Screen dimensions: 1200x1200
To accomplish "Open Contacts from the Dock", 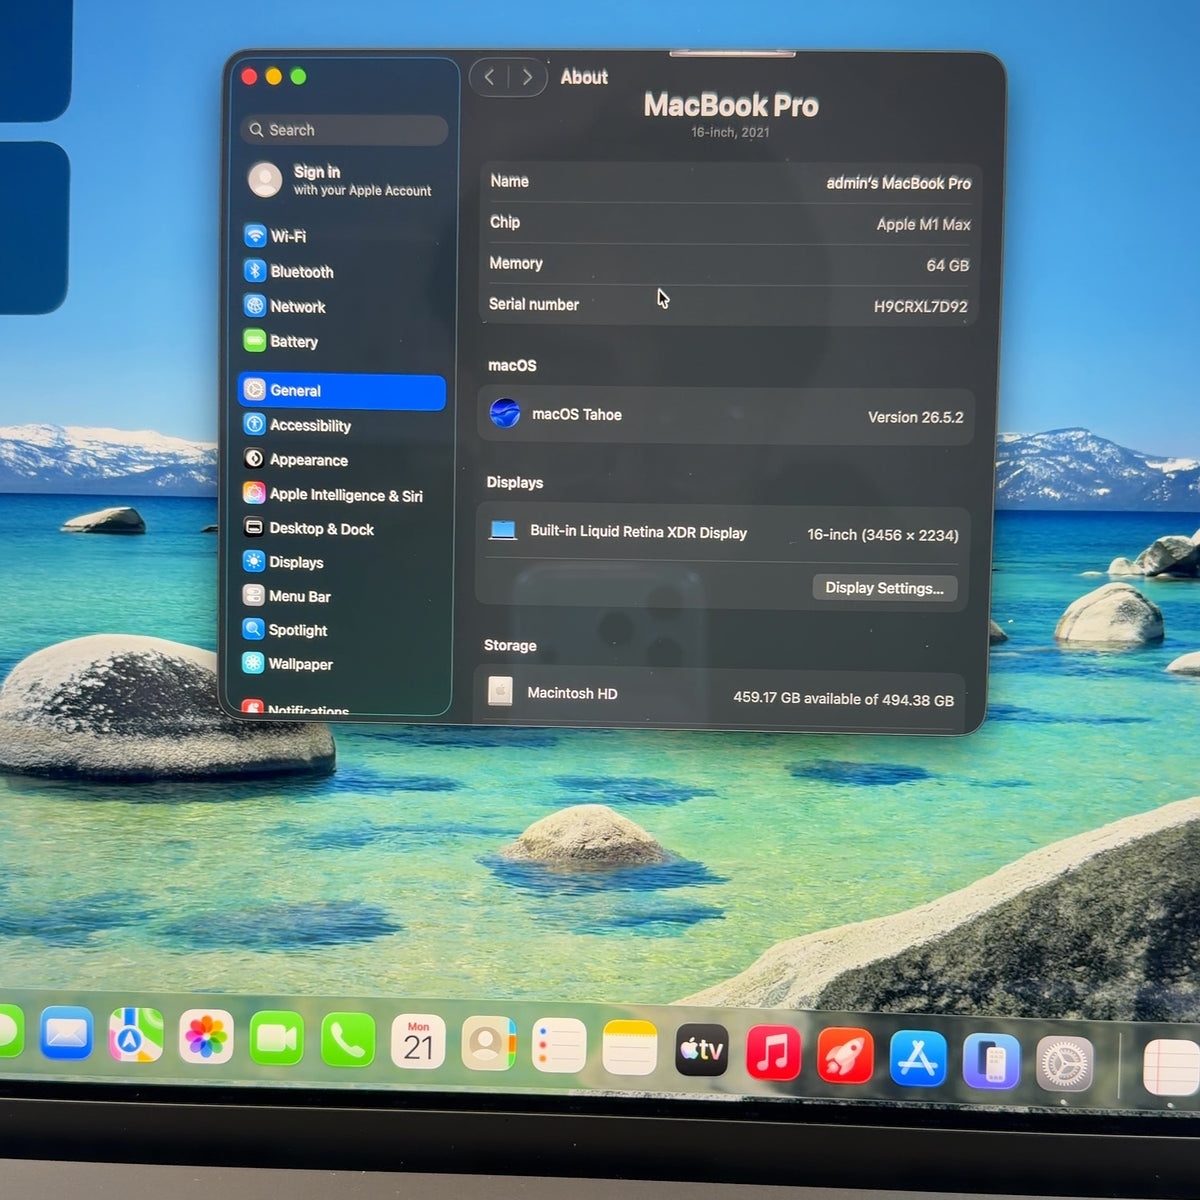I will 489,1045.
